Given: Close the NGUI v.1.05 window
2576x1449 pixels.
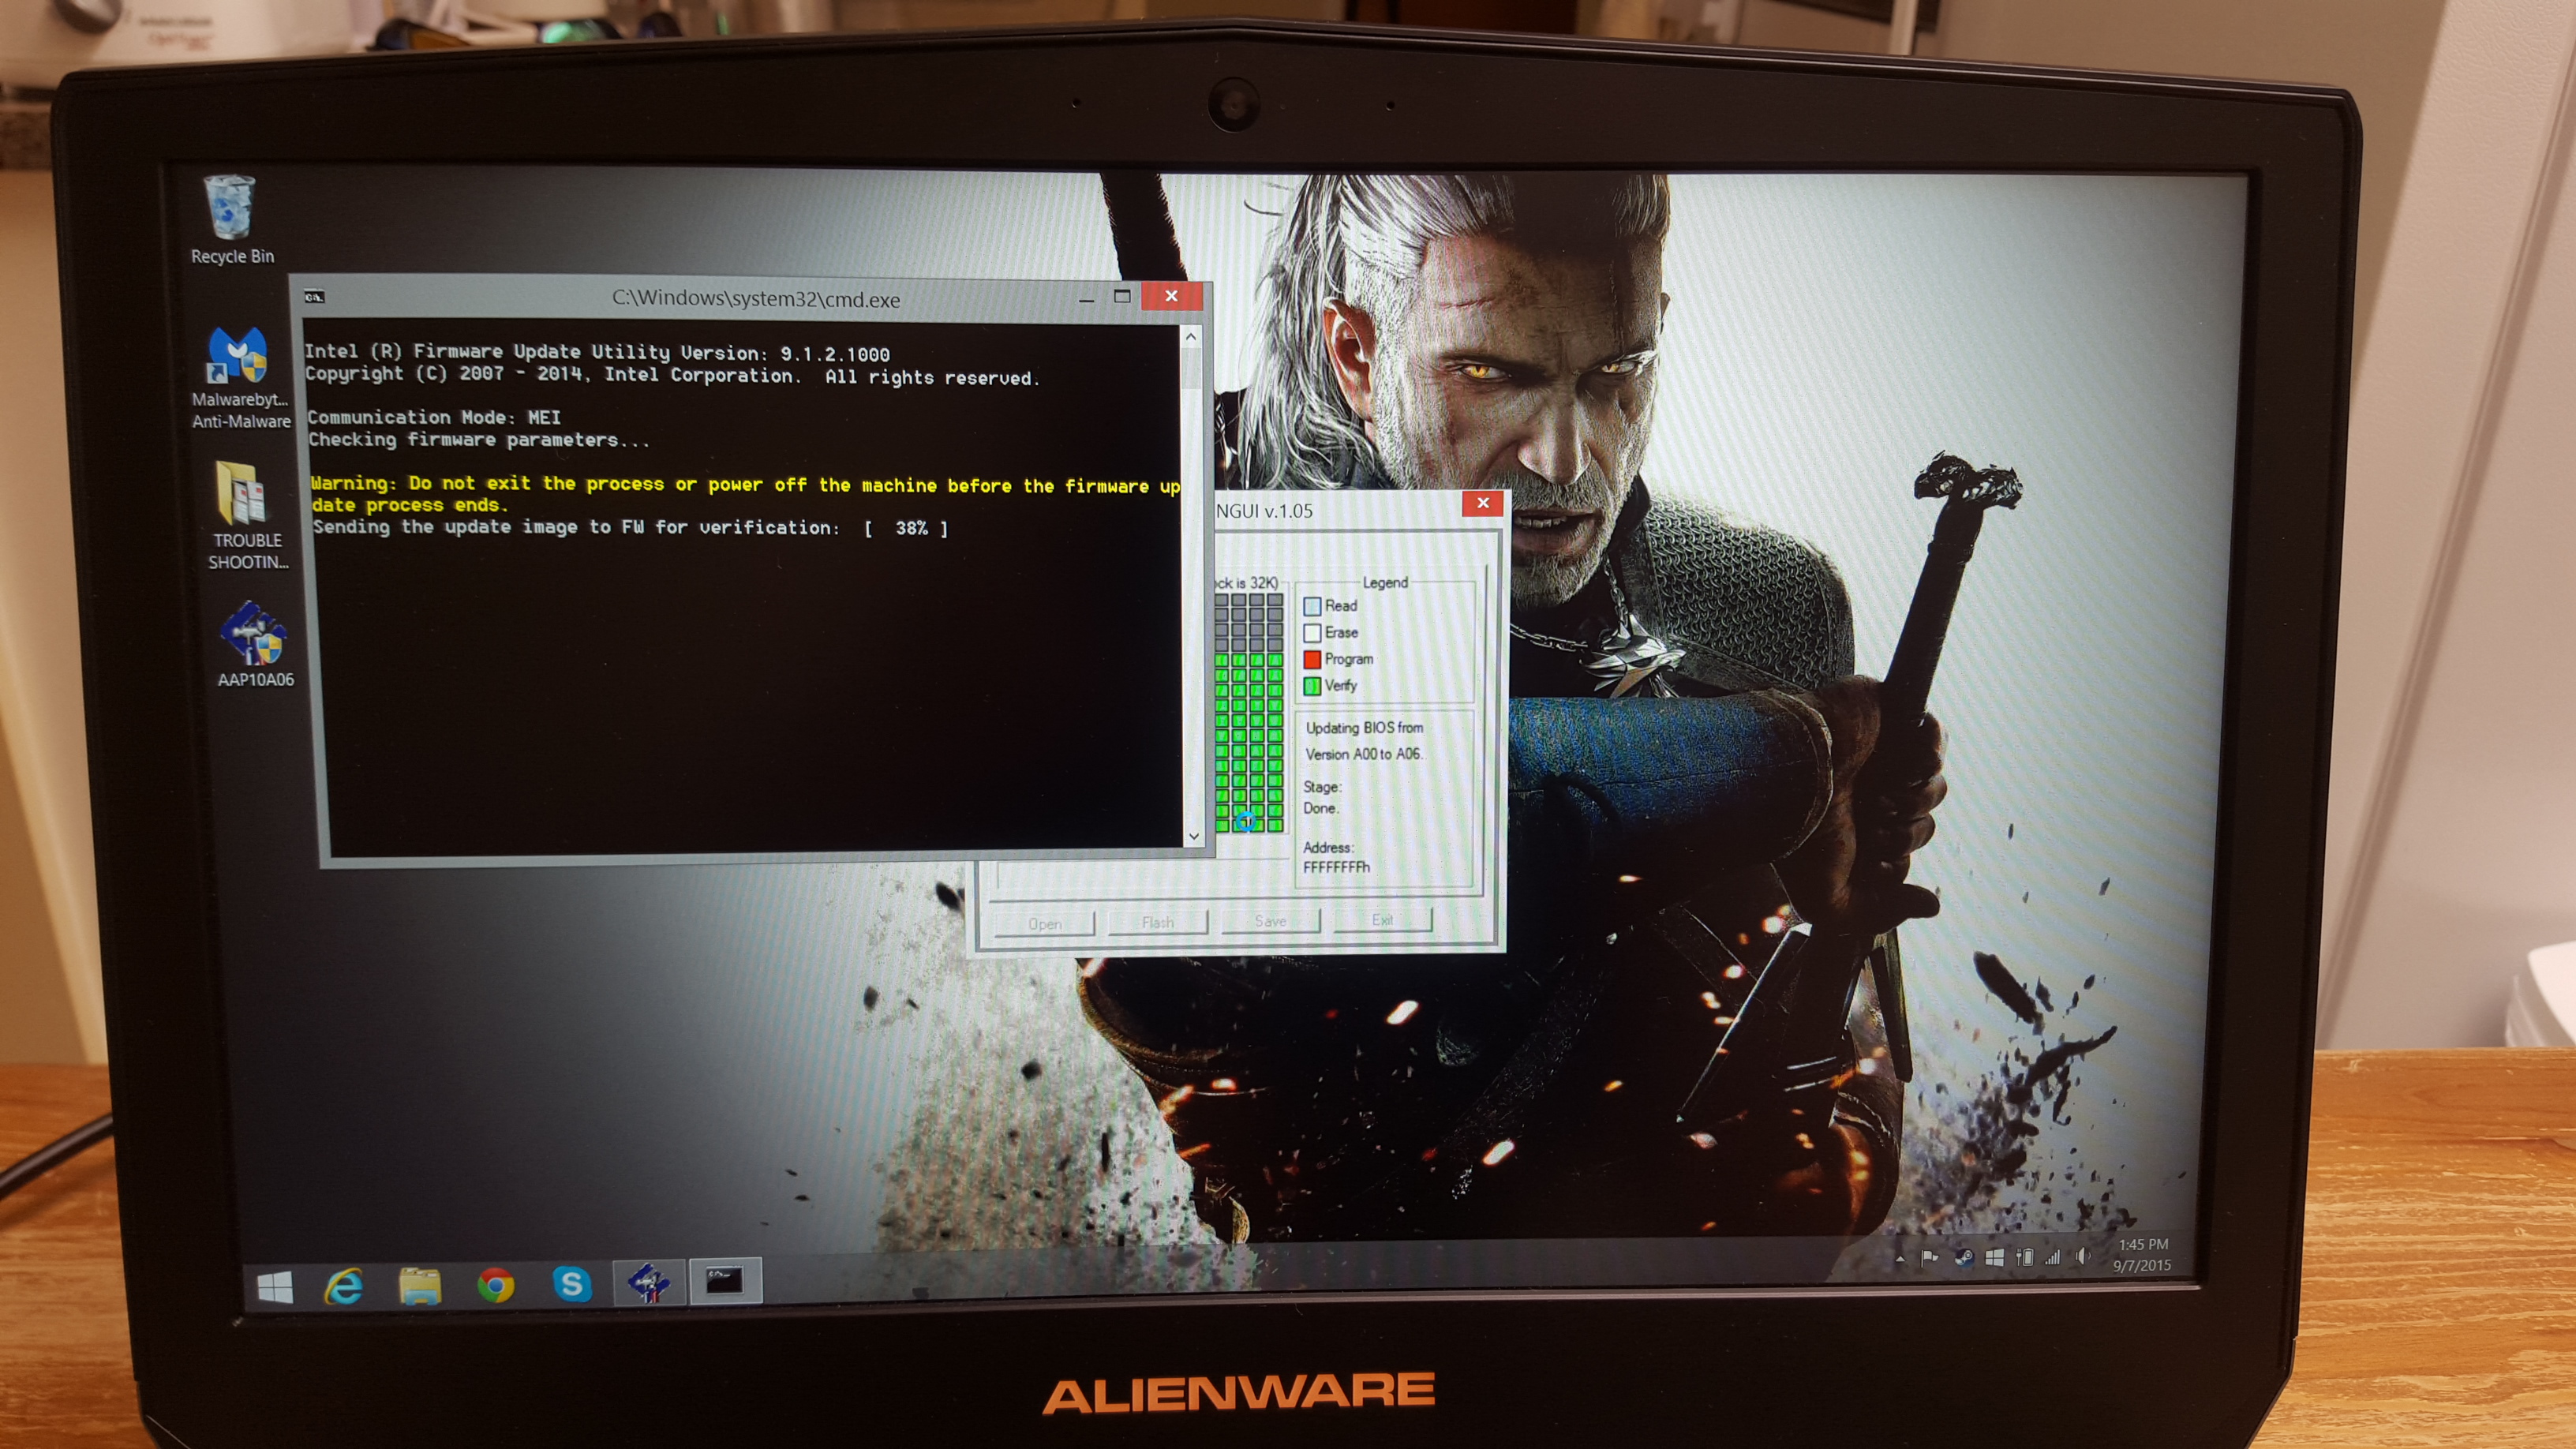Looking at the screenshot, I should (1483, 503).
